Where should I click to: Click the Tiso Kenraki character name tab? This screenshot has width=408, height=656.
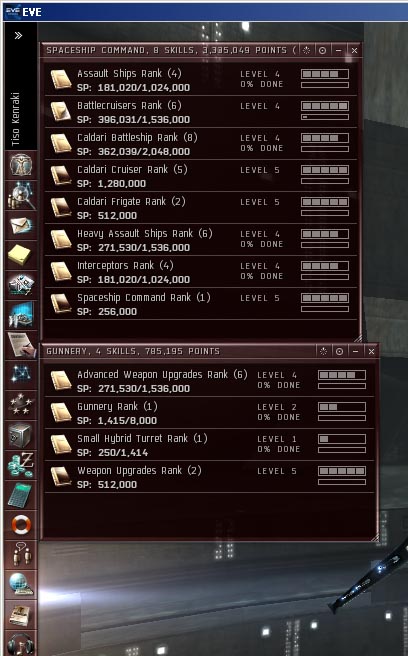pos(16,119)
